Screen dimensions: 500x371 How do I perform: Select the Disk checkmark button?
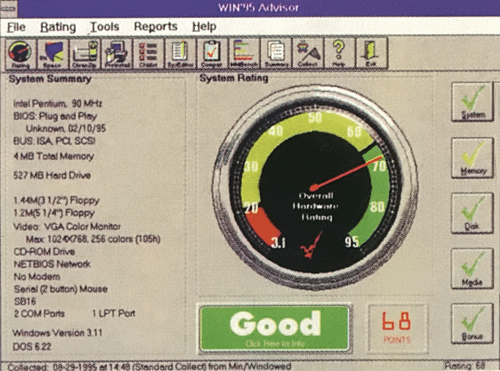pyautogui.click(x=473, y=213)
